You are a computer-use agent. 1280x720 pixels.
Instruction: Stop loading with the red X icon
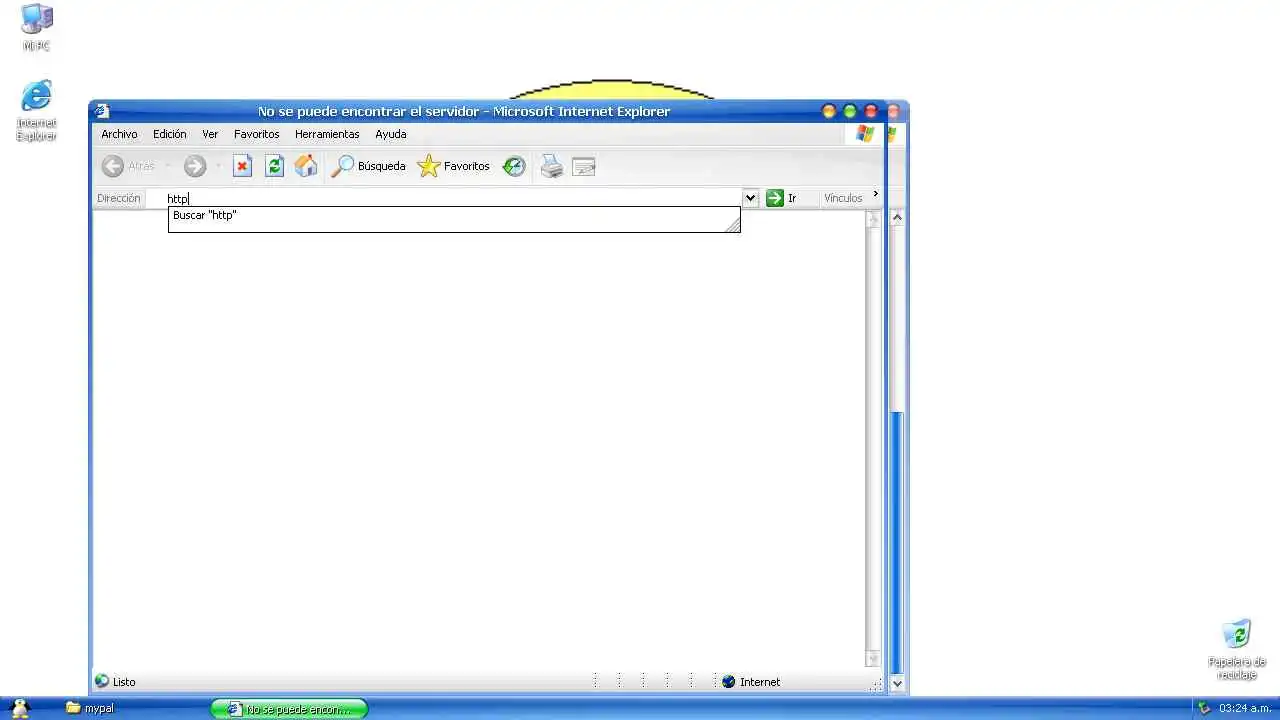[242, 166]
